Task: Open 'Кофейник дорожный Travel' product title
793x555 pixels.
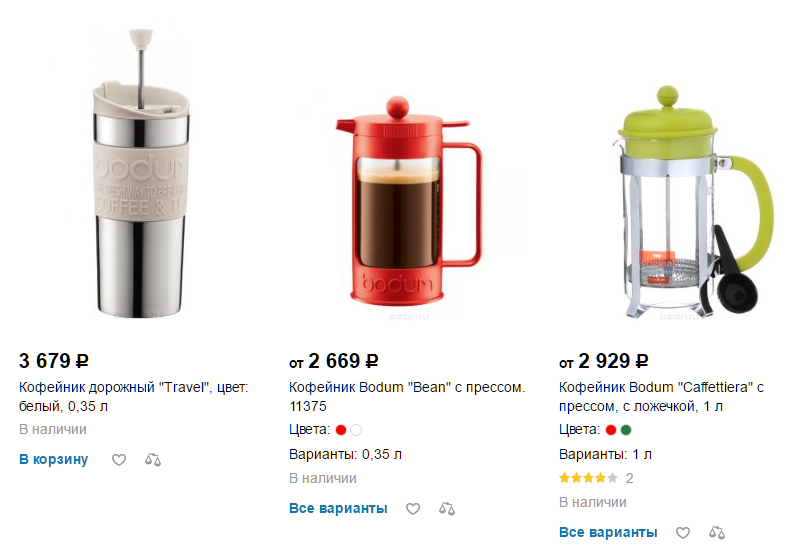Action: click(134, 397)
